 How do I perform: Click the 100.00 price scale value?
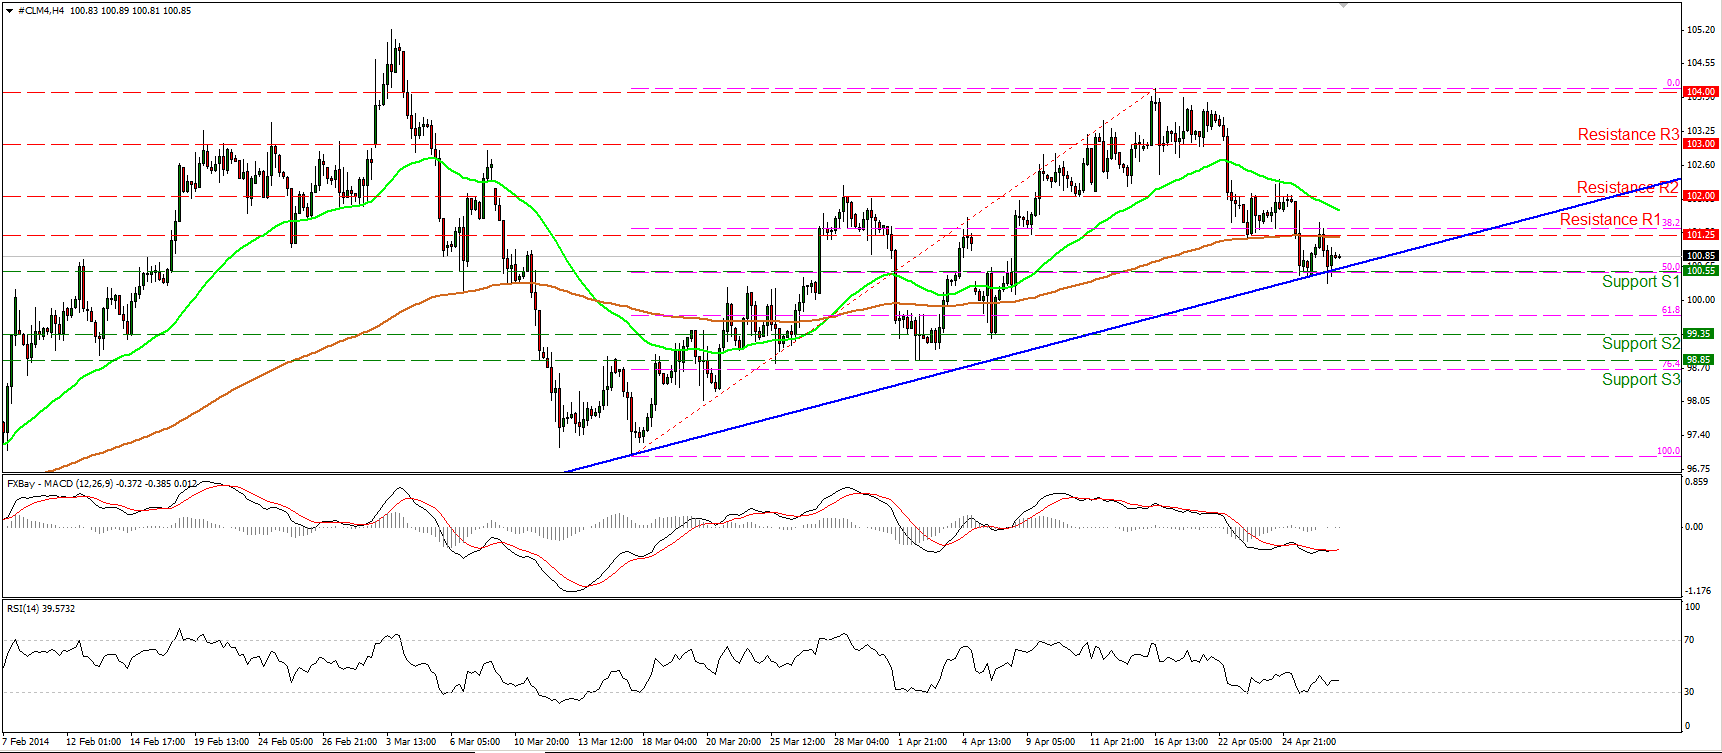coord(1700,299)
